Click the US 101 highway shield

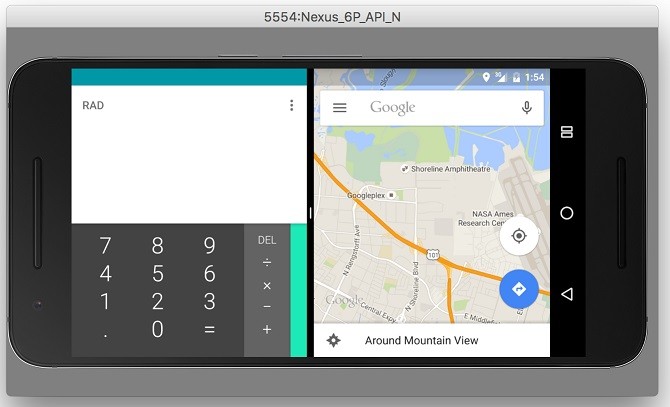pos(433,255)
